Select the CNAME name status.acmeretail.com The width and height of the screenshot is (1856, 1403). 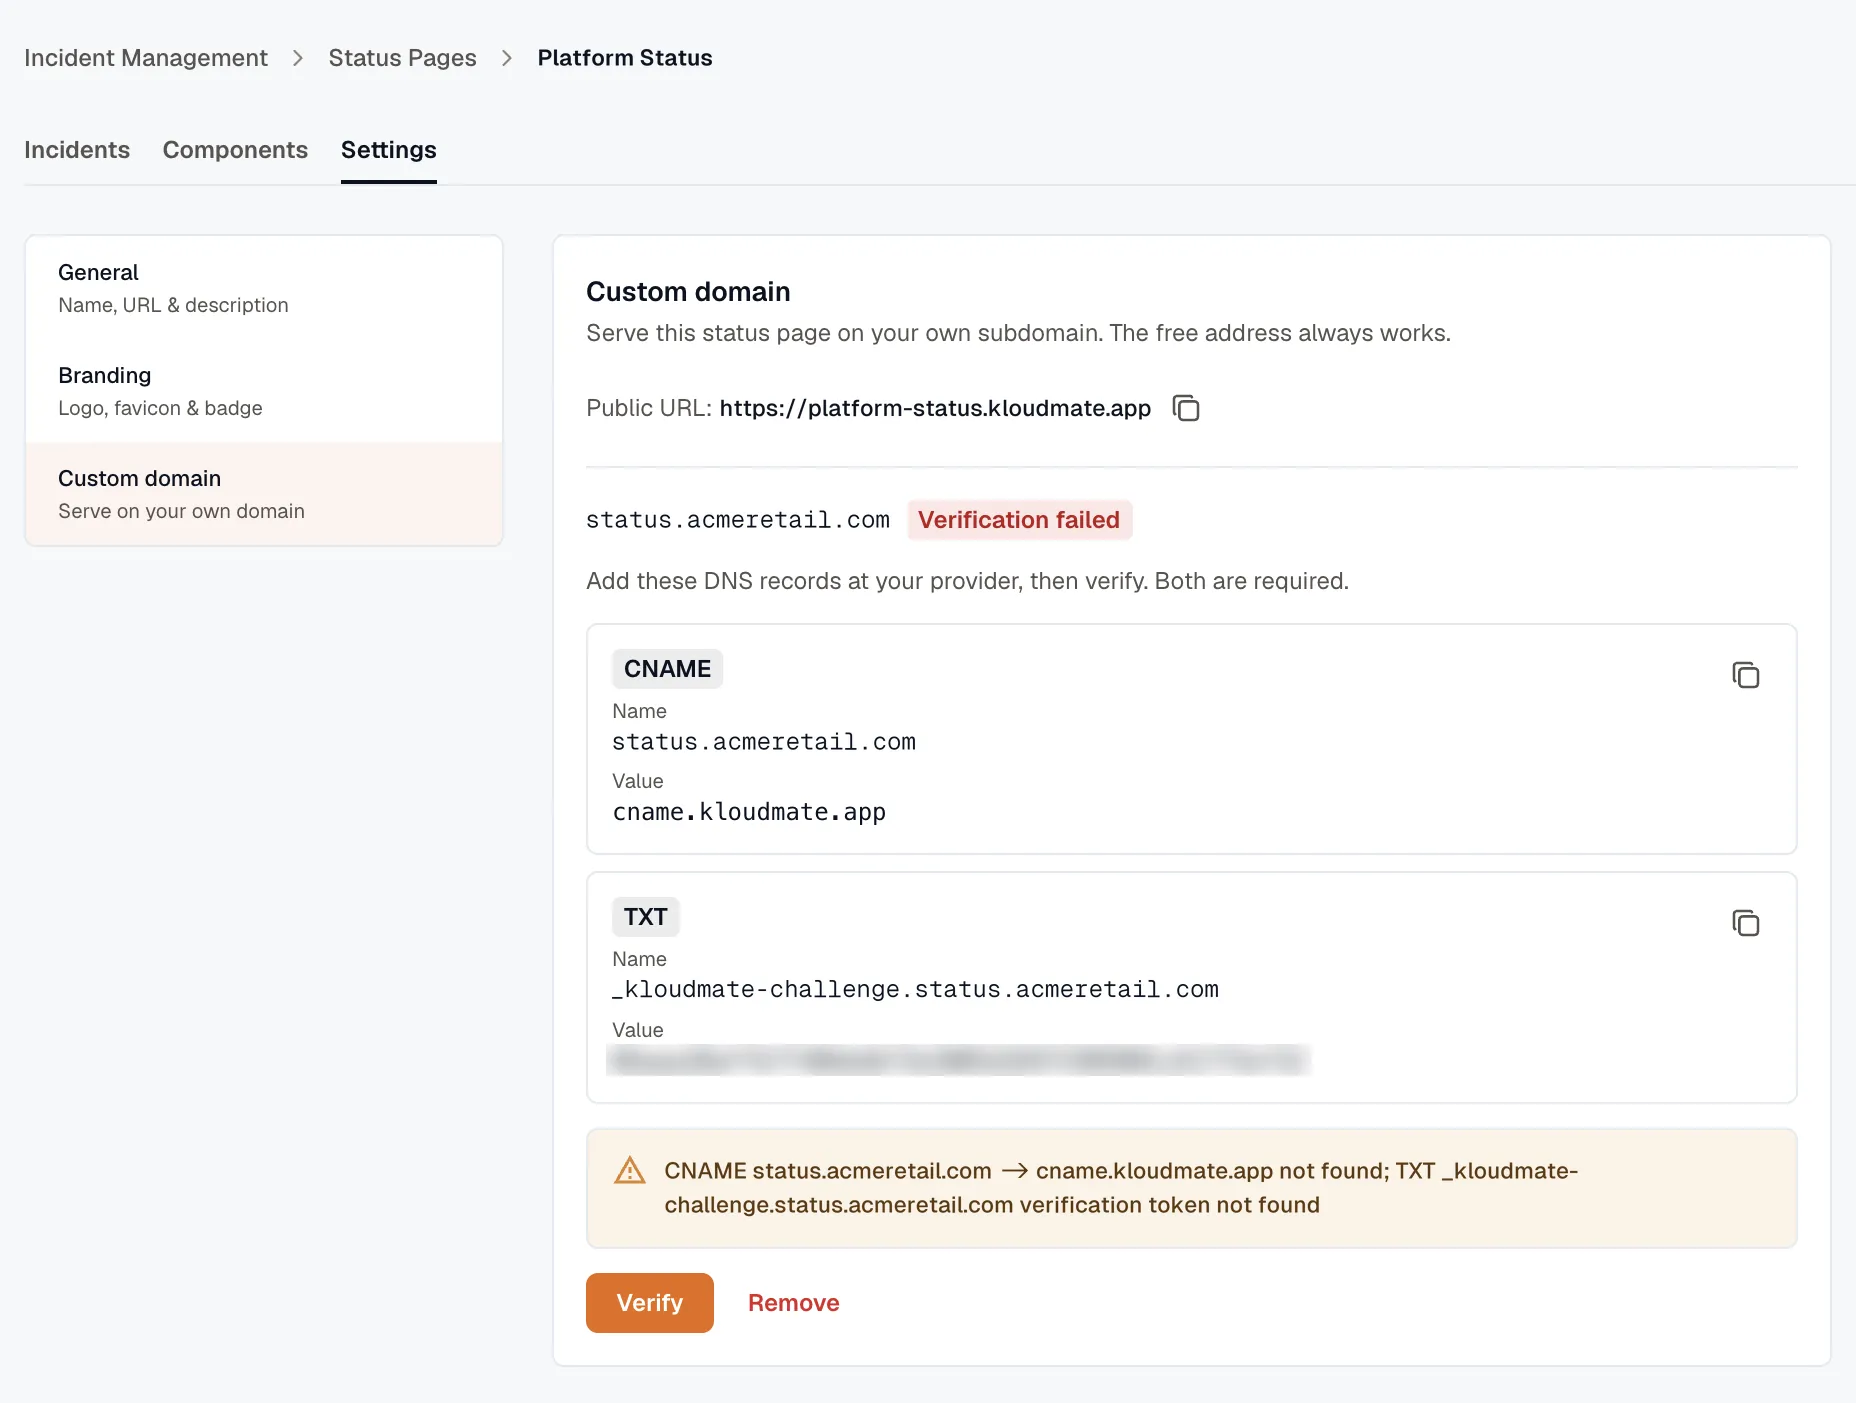764,742
